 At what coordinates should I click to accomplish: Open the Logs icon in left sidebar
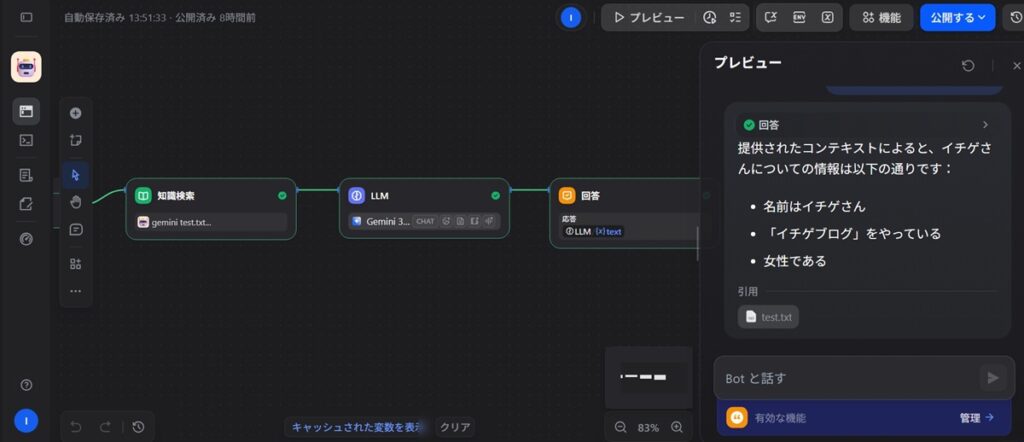click(26, 175)
